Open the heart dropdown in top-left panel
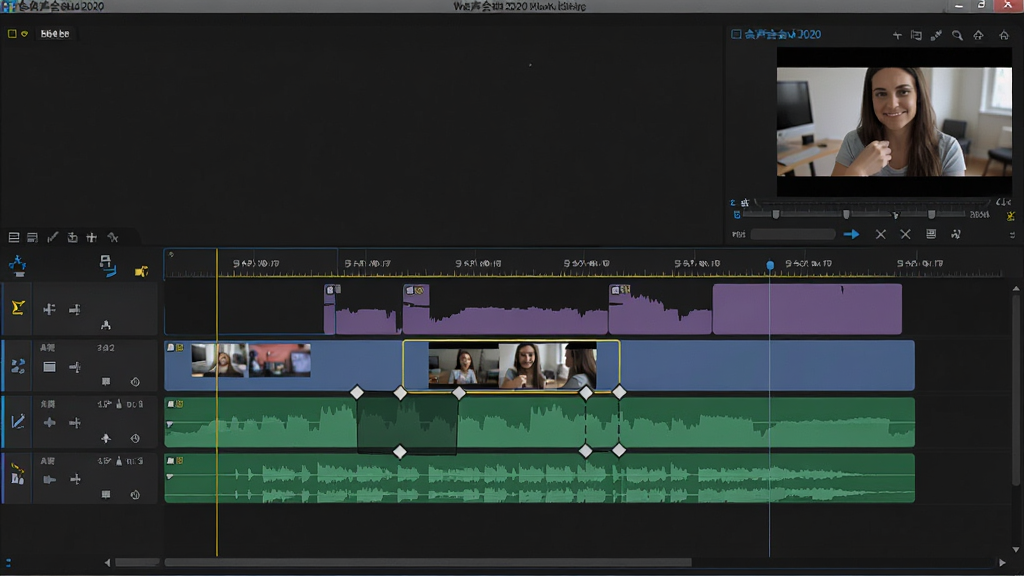This screenshot has height=576, width=1024. pyautogui.click(x=24, y=34)
